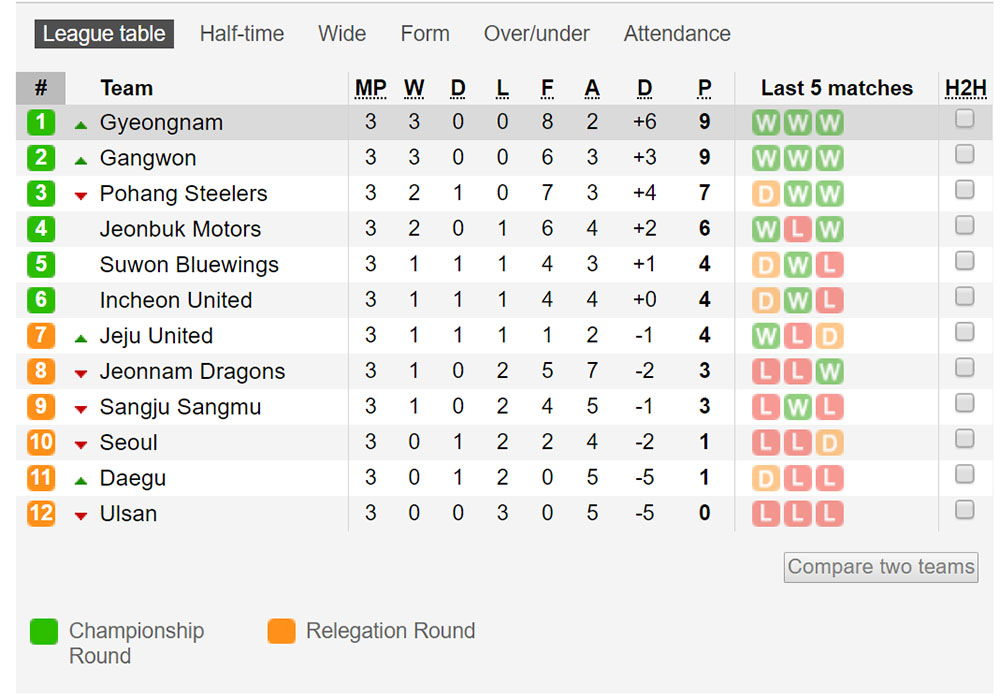Sort teams by the MP column header
This screenshot has height=699, width=1000.
[x=370, y=88]
